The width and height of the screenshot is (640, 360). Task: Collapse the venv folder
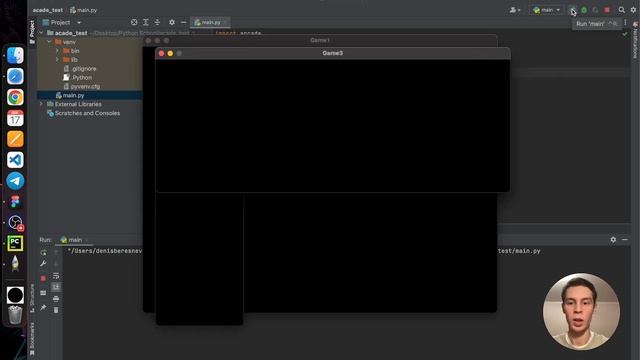tap(49, 42)
